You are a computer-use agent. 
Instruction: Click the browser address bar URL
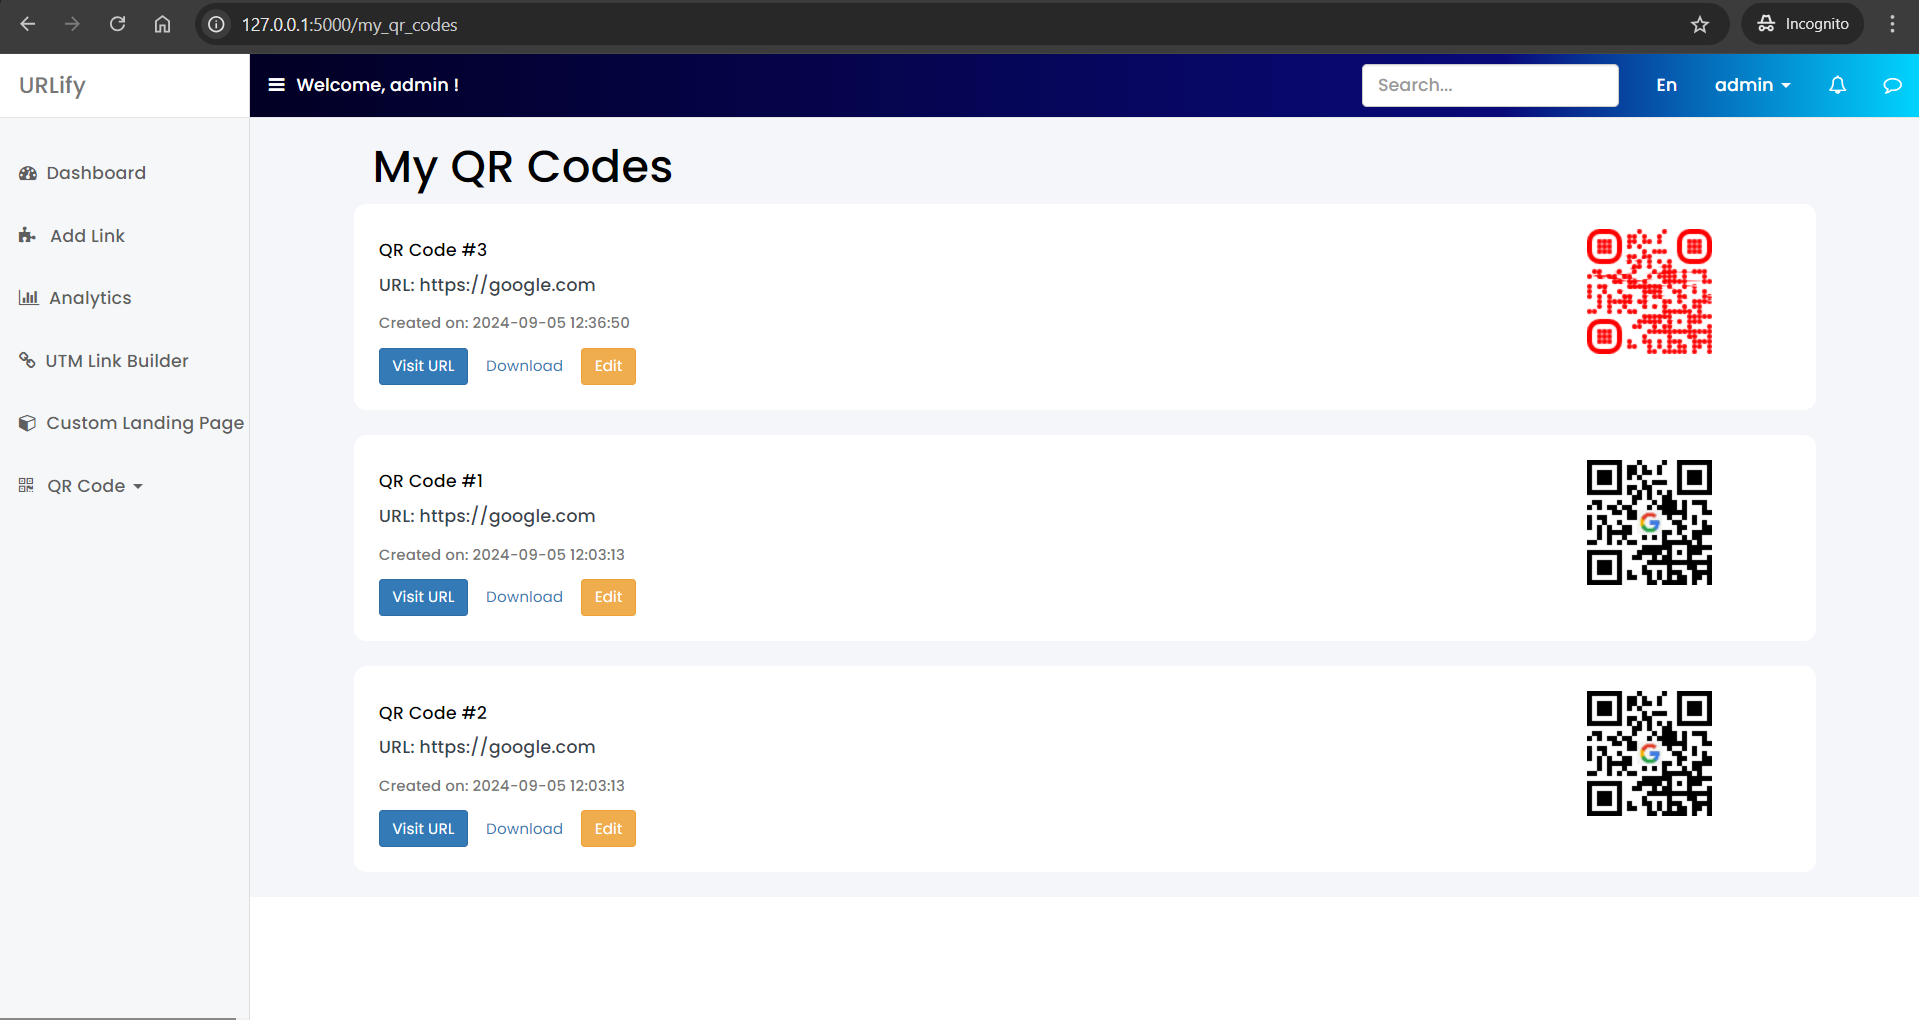point(349,24)
